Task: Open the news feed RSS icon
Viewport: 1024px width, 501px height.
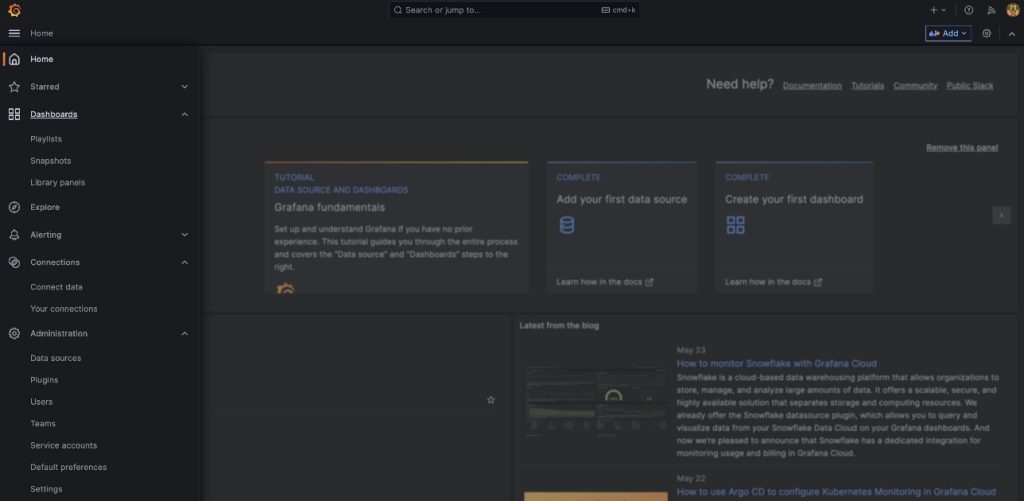Action: (991, 10)
